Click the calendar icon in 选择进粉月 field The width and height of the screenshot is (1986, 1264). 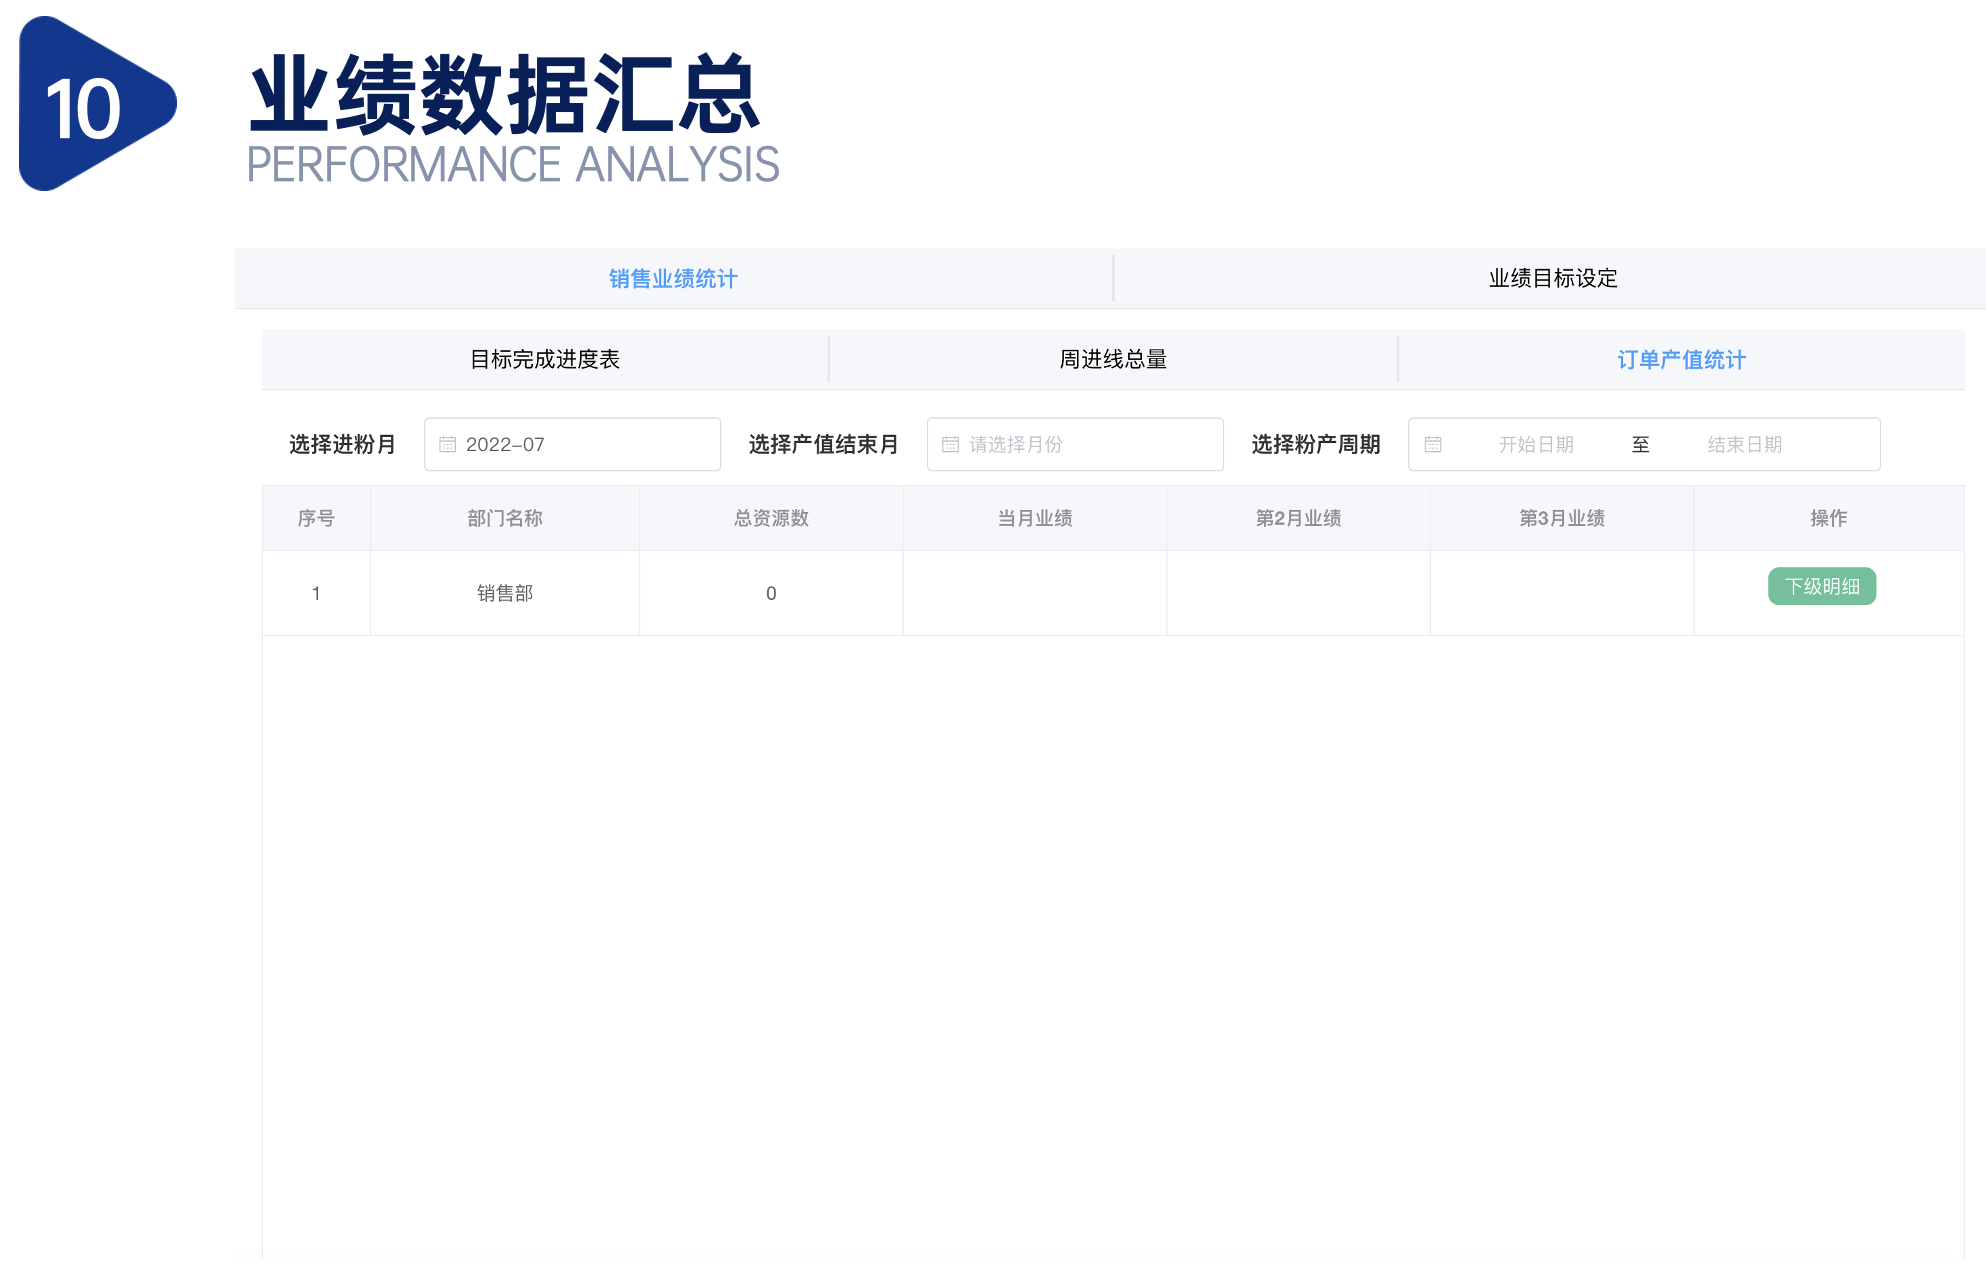[x=448, y=444]
